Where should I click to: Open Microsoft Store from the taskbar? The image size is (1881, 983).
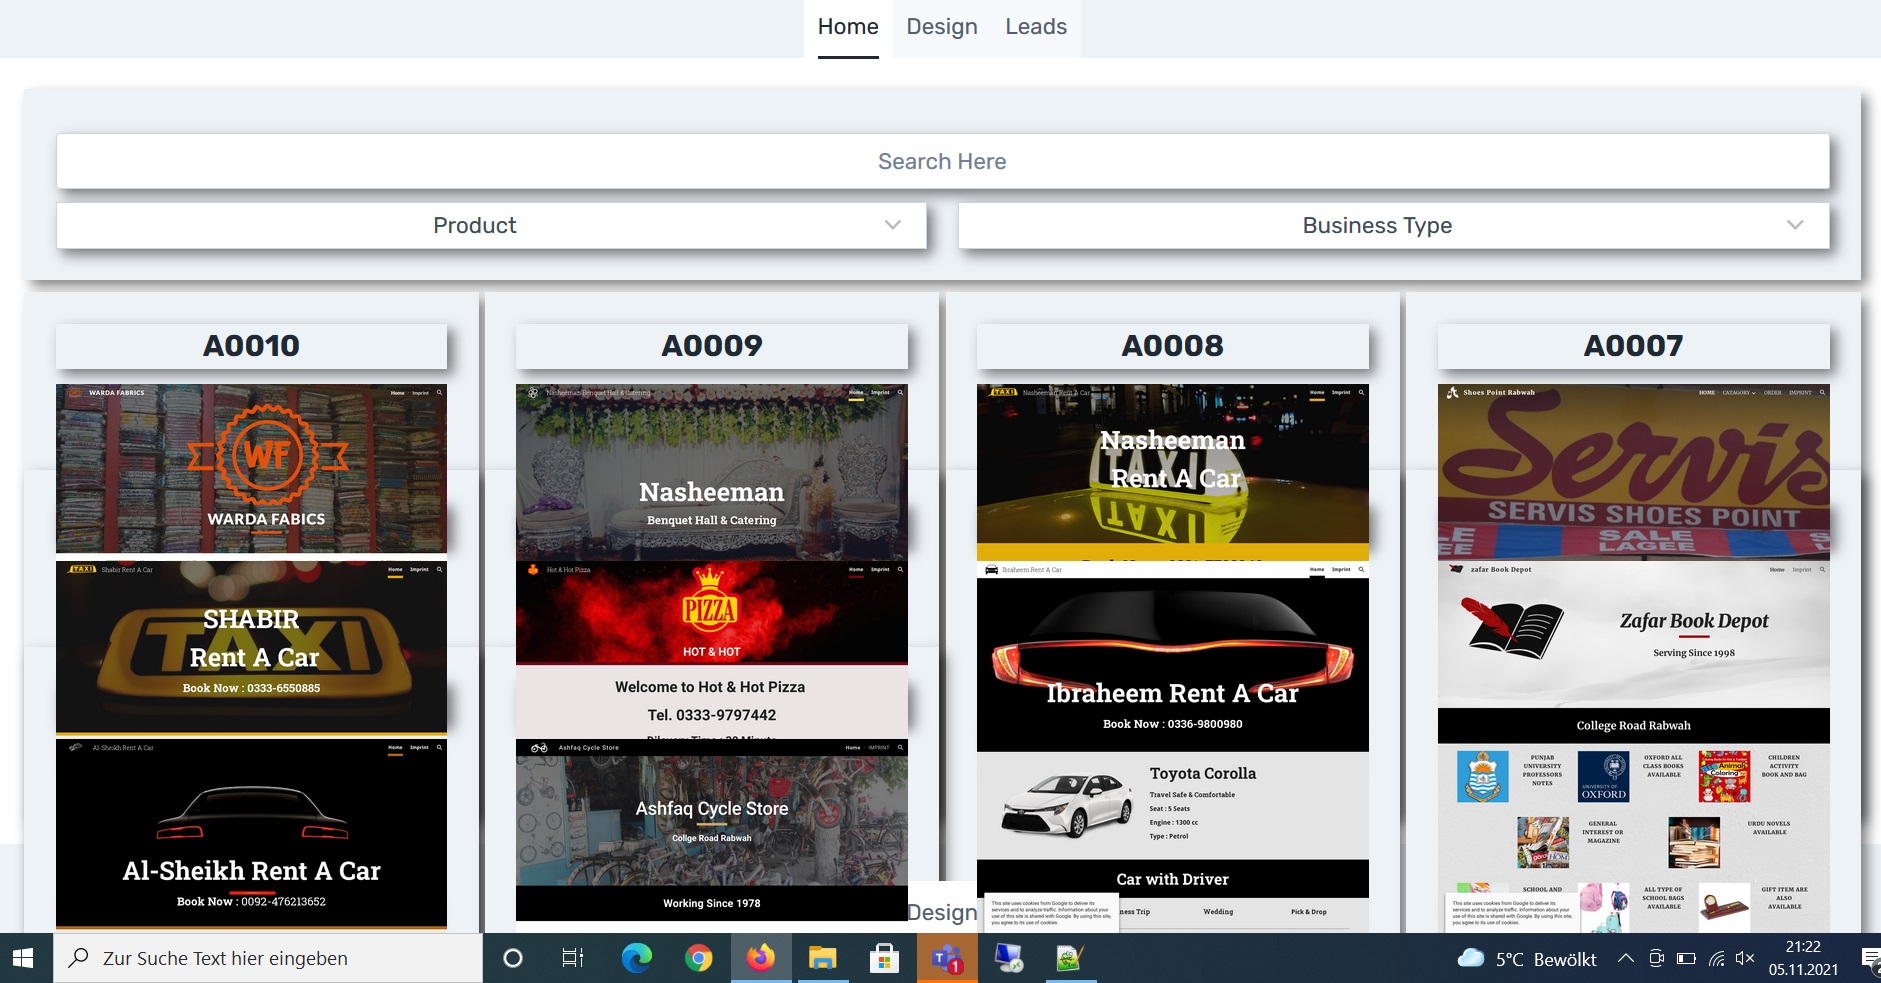tap(884, 958)
